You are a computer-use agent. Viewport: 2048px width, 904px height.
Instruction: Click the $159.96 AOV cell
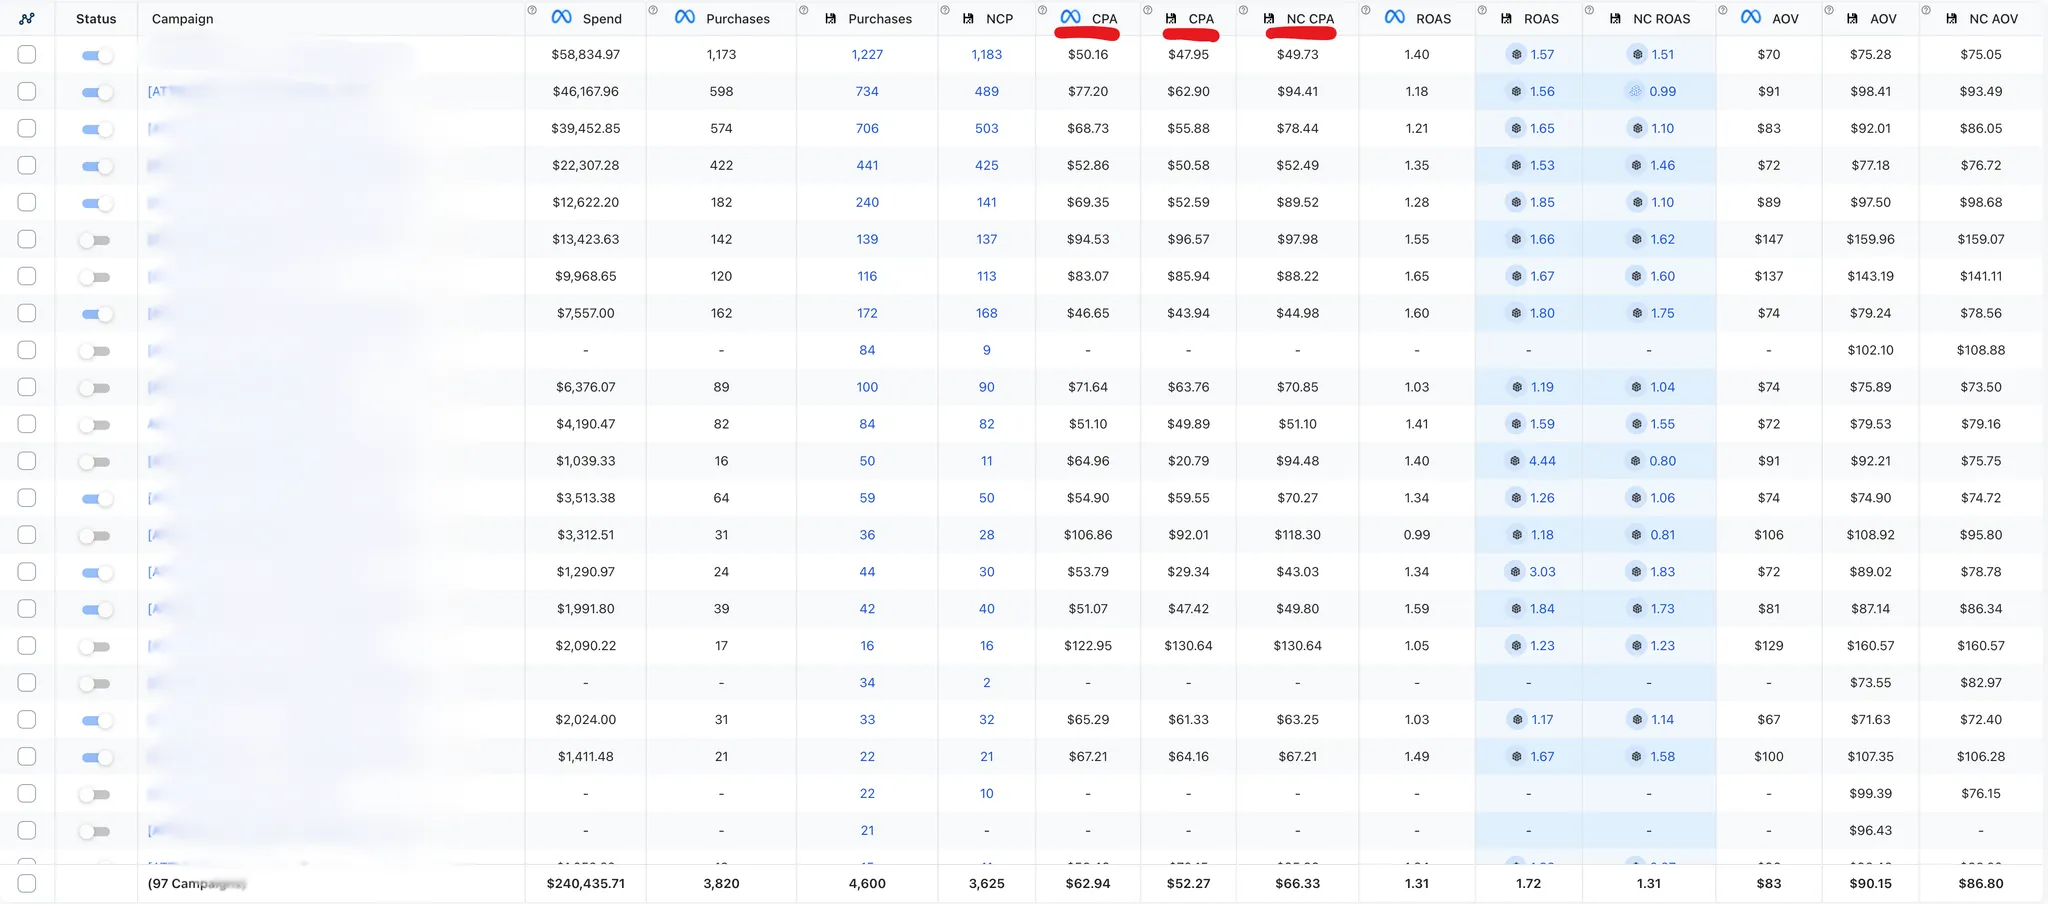1871,240
